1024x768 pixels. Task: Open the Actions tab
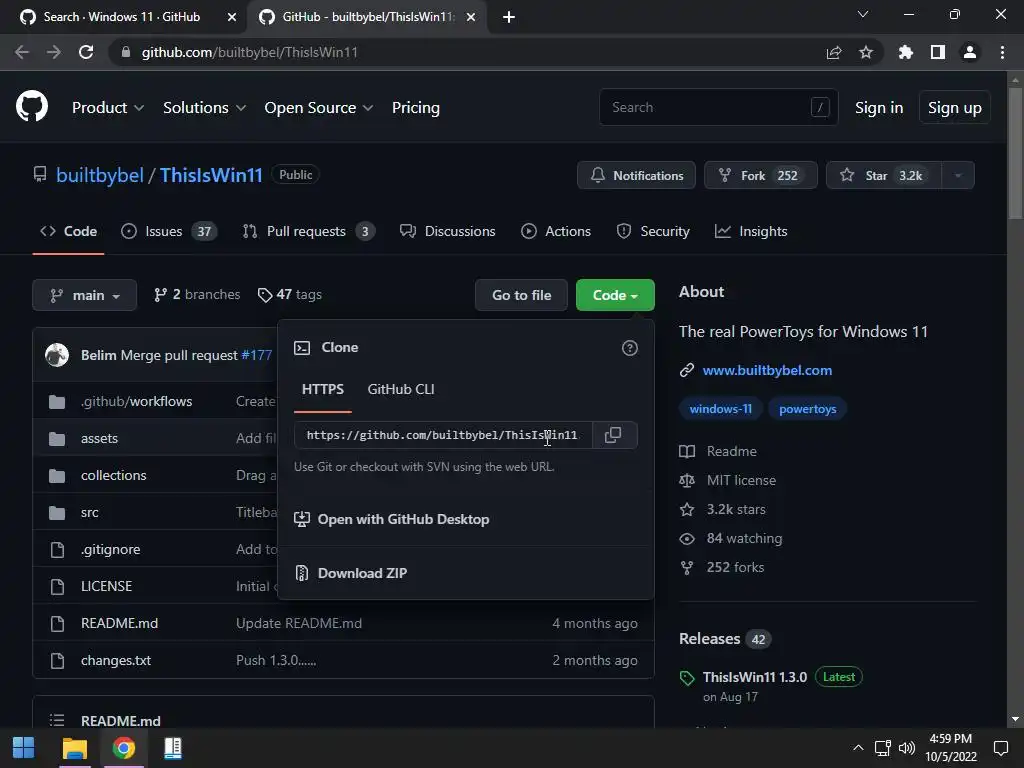point(556,232)
